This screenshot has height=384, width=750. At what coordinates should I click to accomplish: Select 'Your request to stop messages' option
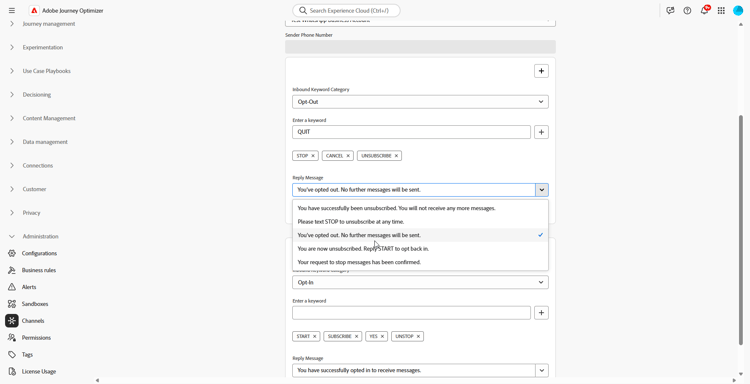420,262
